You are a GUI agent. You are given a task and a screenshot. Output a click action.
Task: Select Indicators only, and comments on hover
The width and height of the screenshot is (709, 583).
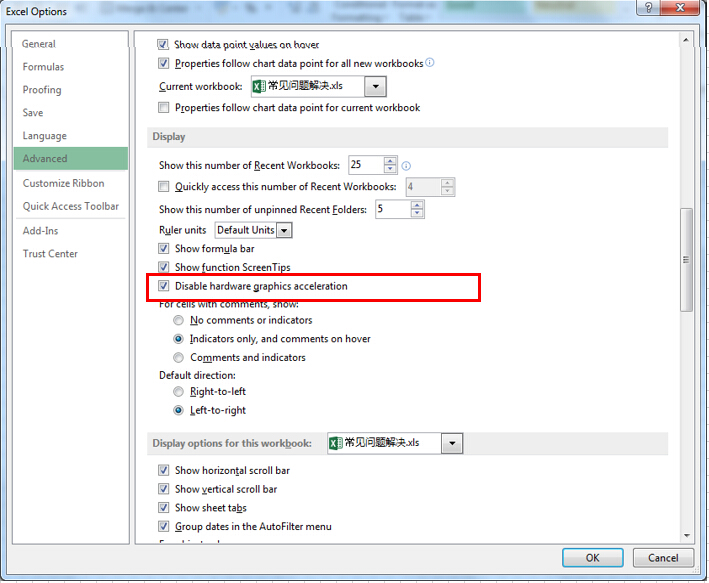pyautogui.click(x=179, y=339)
